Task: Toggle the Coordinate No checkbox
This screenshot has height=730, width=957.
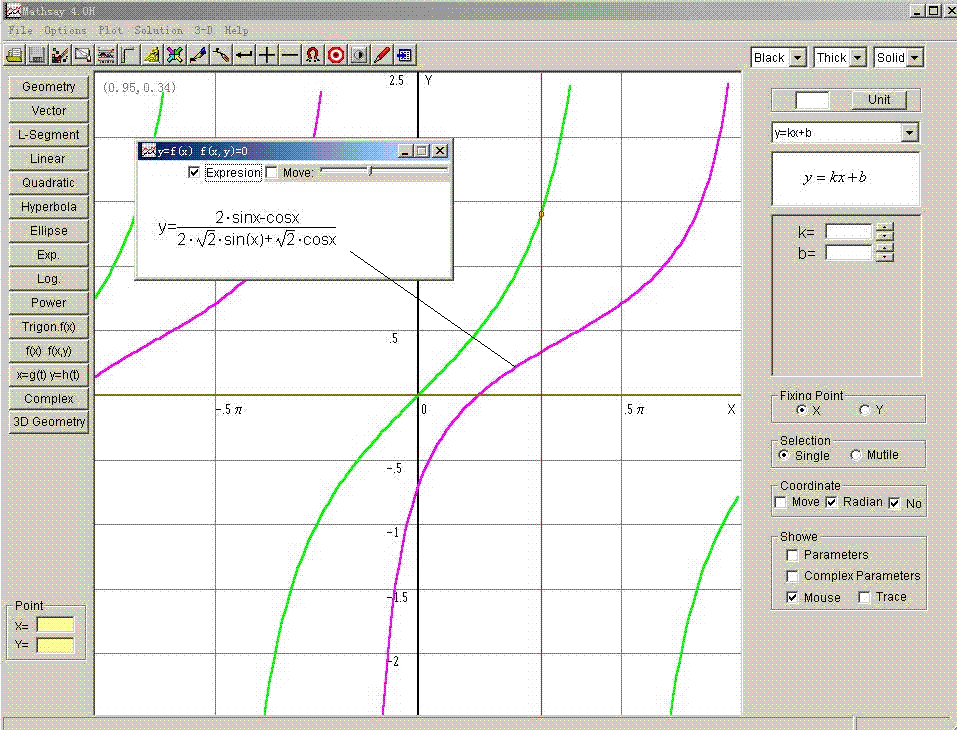Action: pyautogui.click(x=894, y=504)
